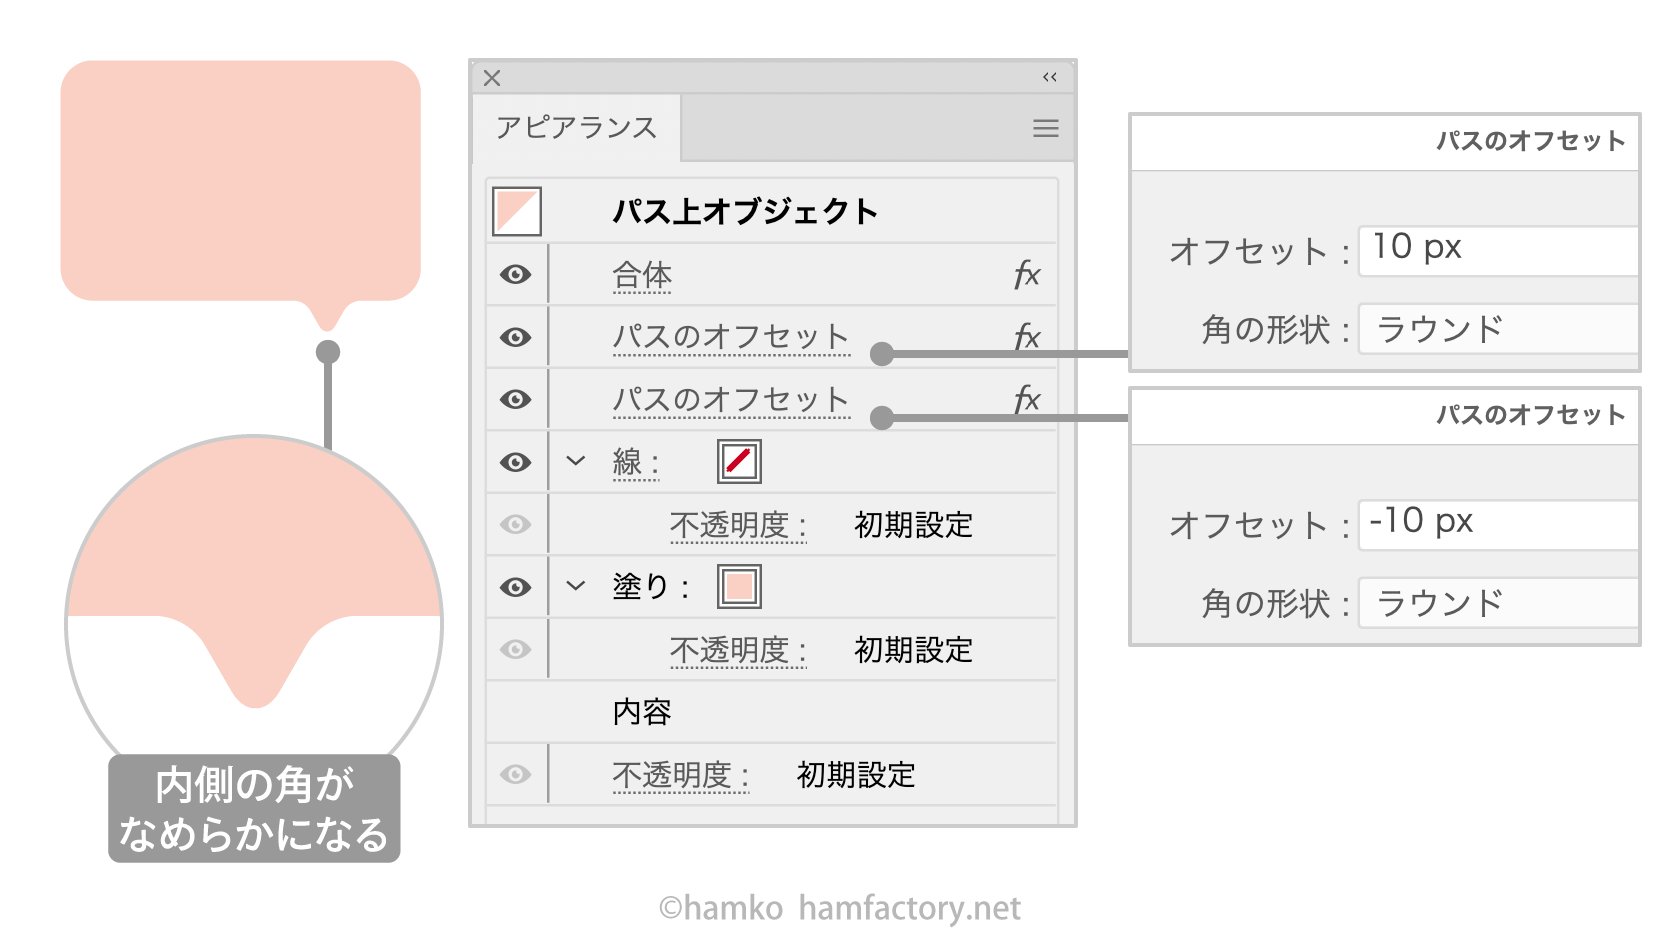The image size is (1680, 946).
Task: Collapse the 線 stroke attribute chevron
Action: [x=576, y=461]
